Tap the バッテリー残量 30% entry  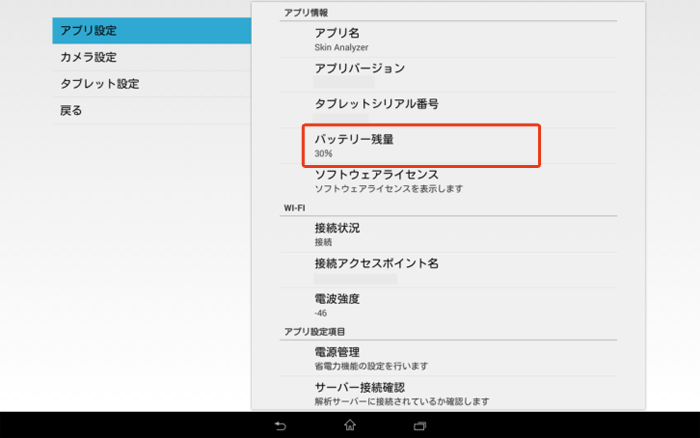pos(421,146)
